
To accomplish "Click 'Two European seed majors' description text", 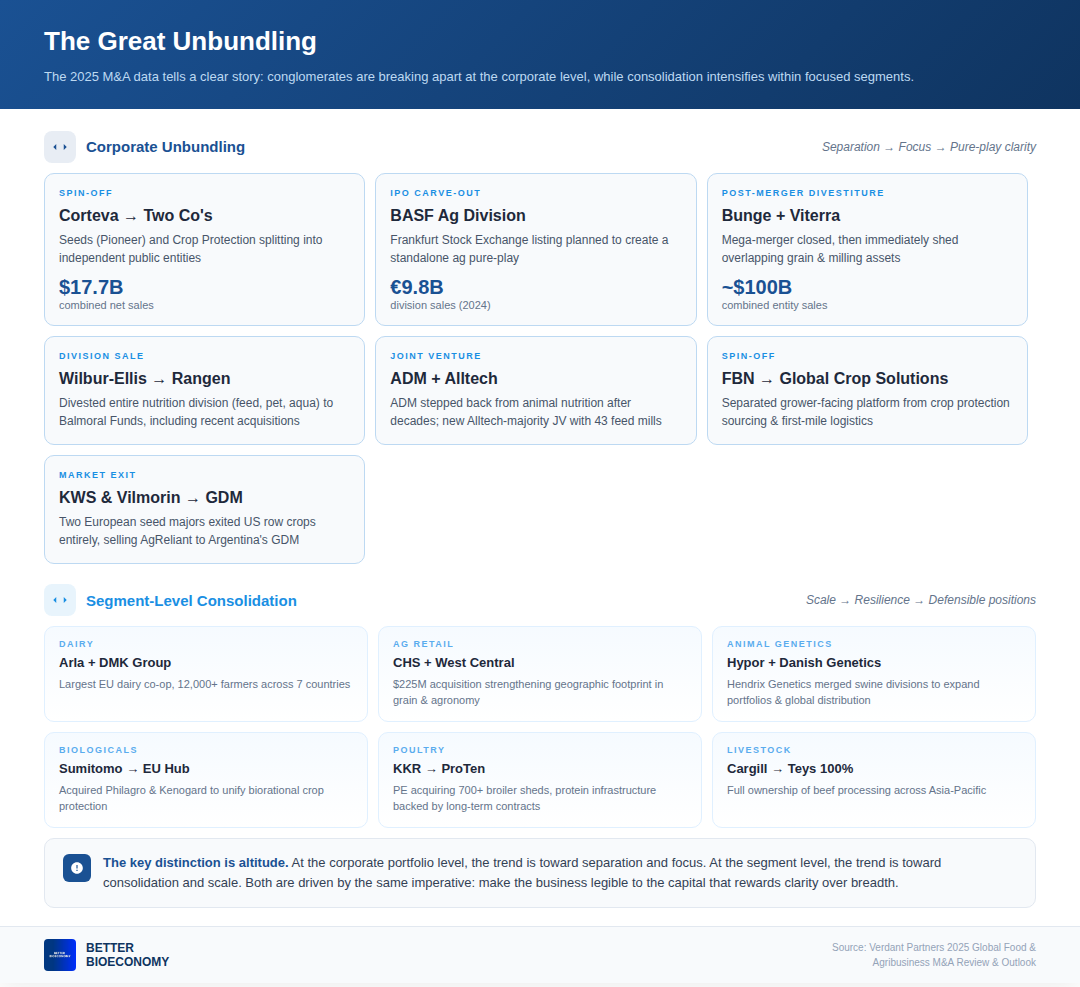I will pos(187,531).
